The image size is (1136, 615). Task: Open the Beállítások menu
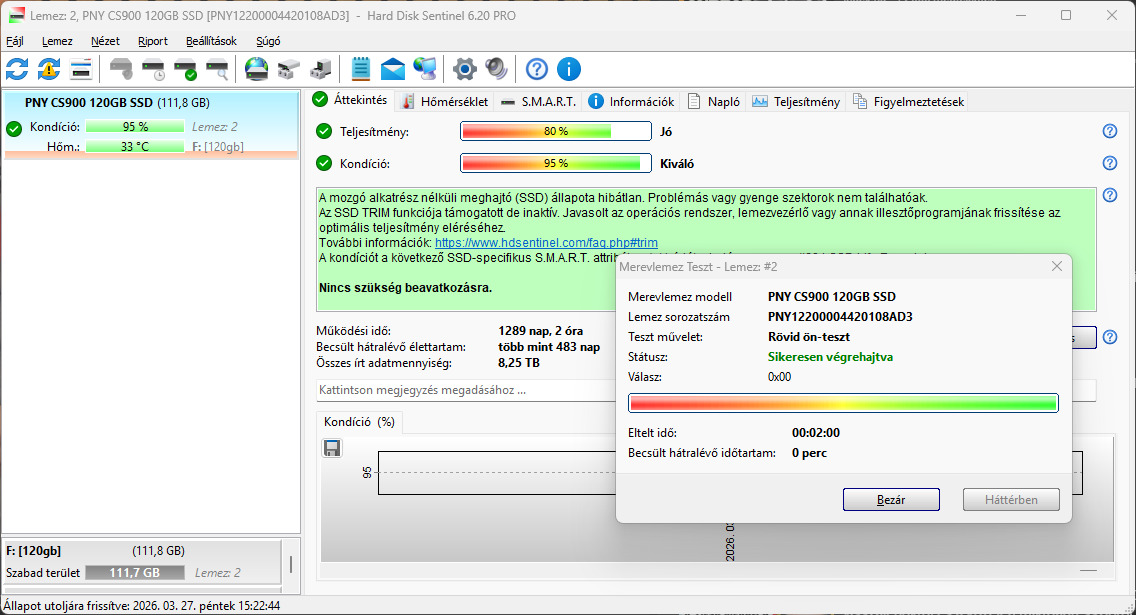pyautogui.click(x=212, y=41)
